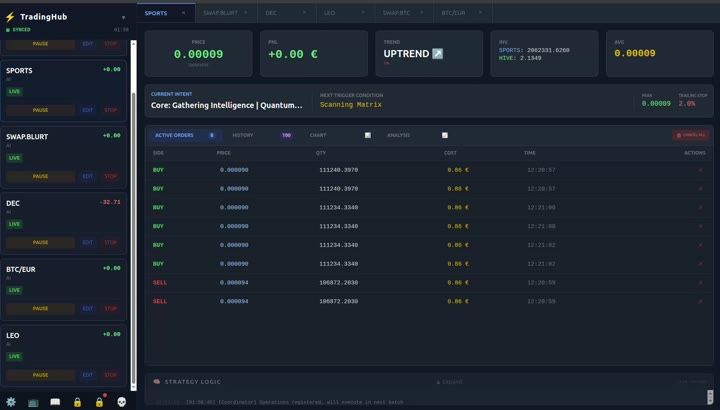Click the "Scanning Matrix" trigger condition text

coord(351,105)
